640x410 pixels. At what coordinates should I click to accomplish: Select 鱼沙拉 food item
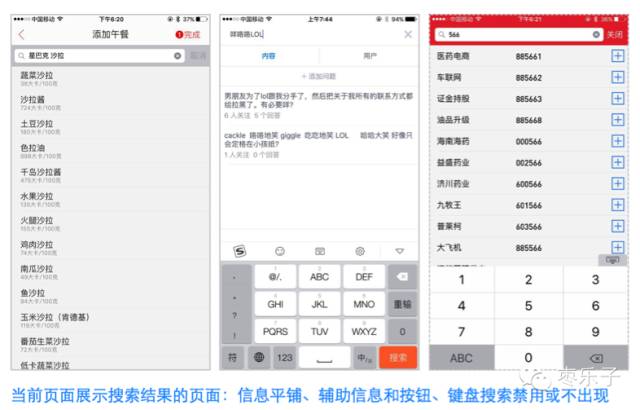[x=110, y=296]
